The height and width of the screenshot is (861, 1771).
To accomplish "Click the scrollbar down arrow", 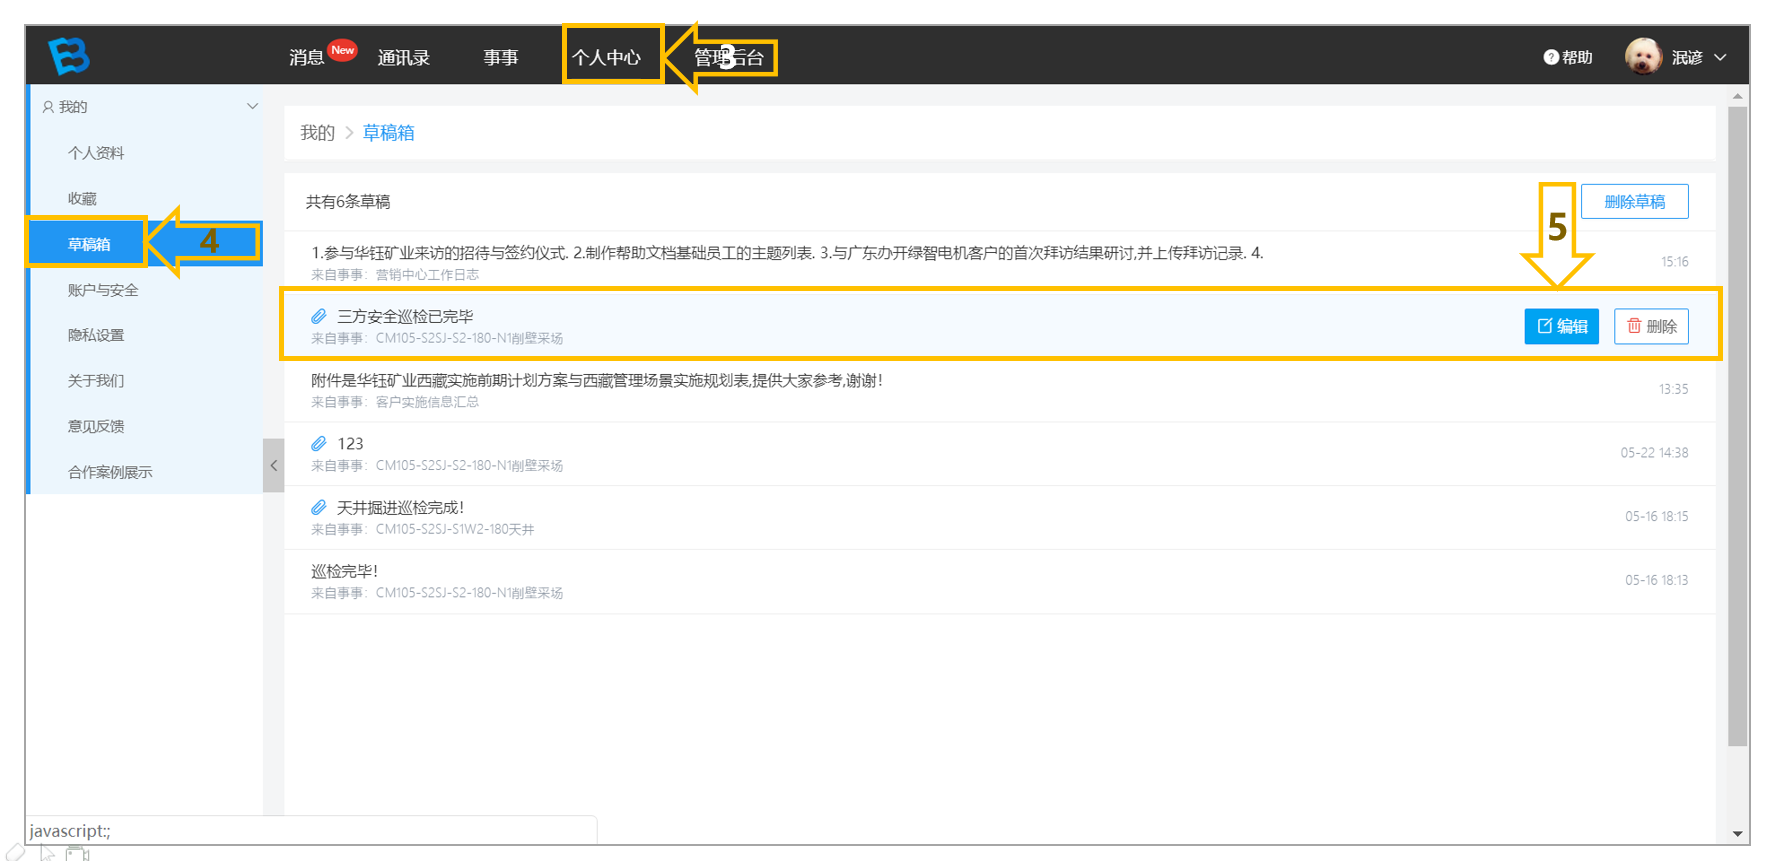I will tap(1738, 833).
